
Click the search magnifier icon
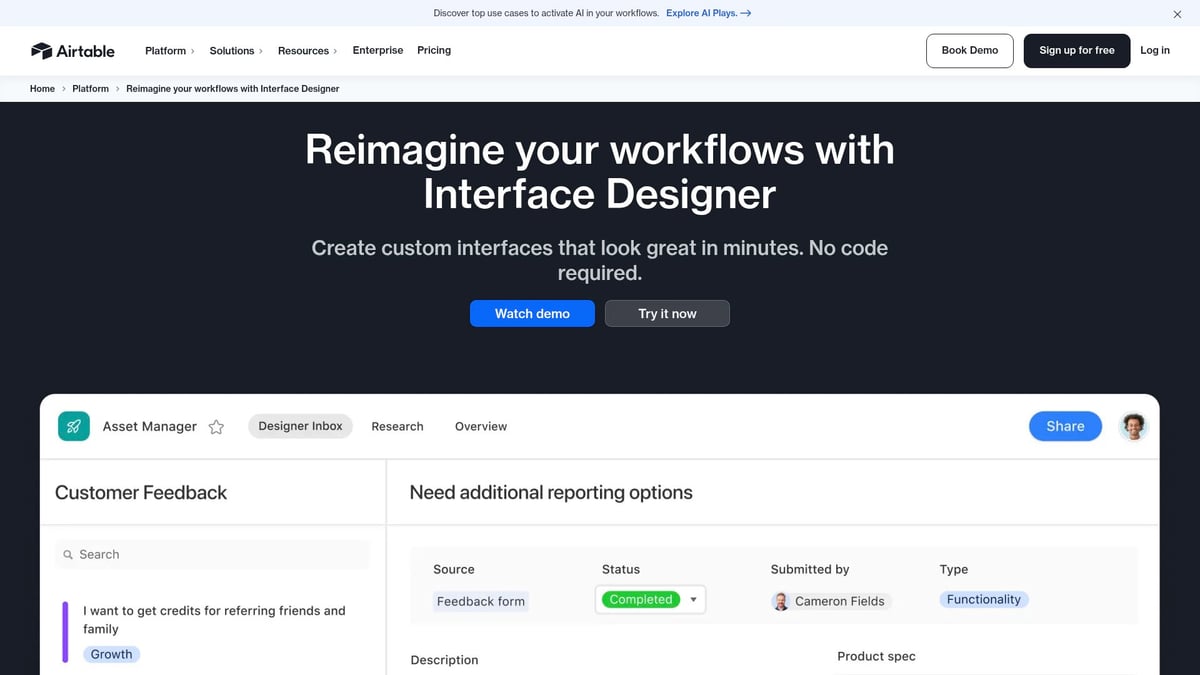tap(67, 554)
